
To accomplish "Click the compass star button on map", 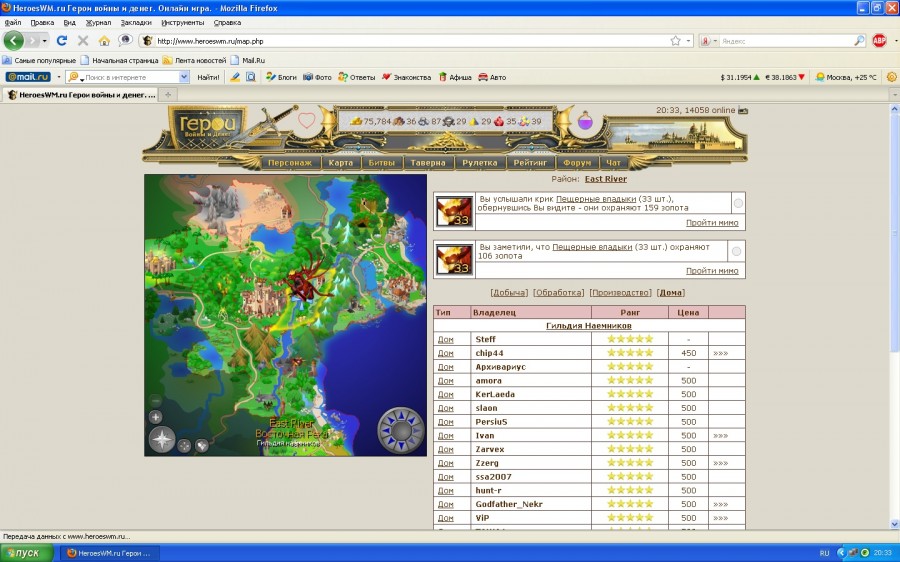I will tap(162, 440).
